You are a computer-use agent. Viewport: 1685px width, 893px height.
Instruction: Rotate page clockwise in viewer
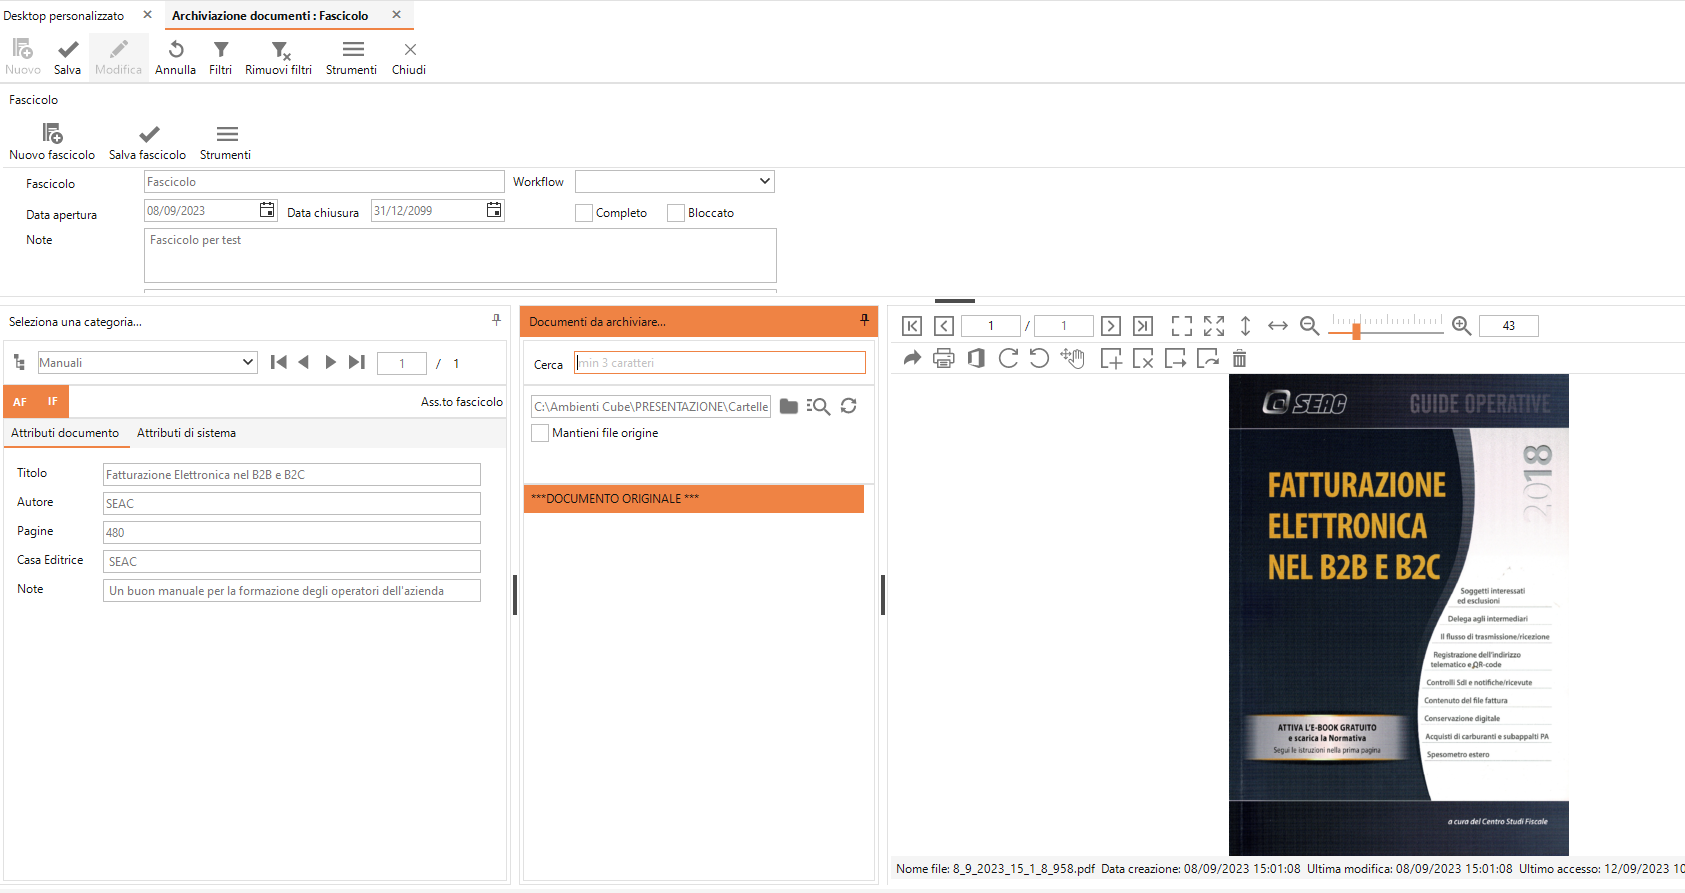coord(1008,358)
